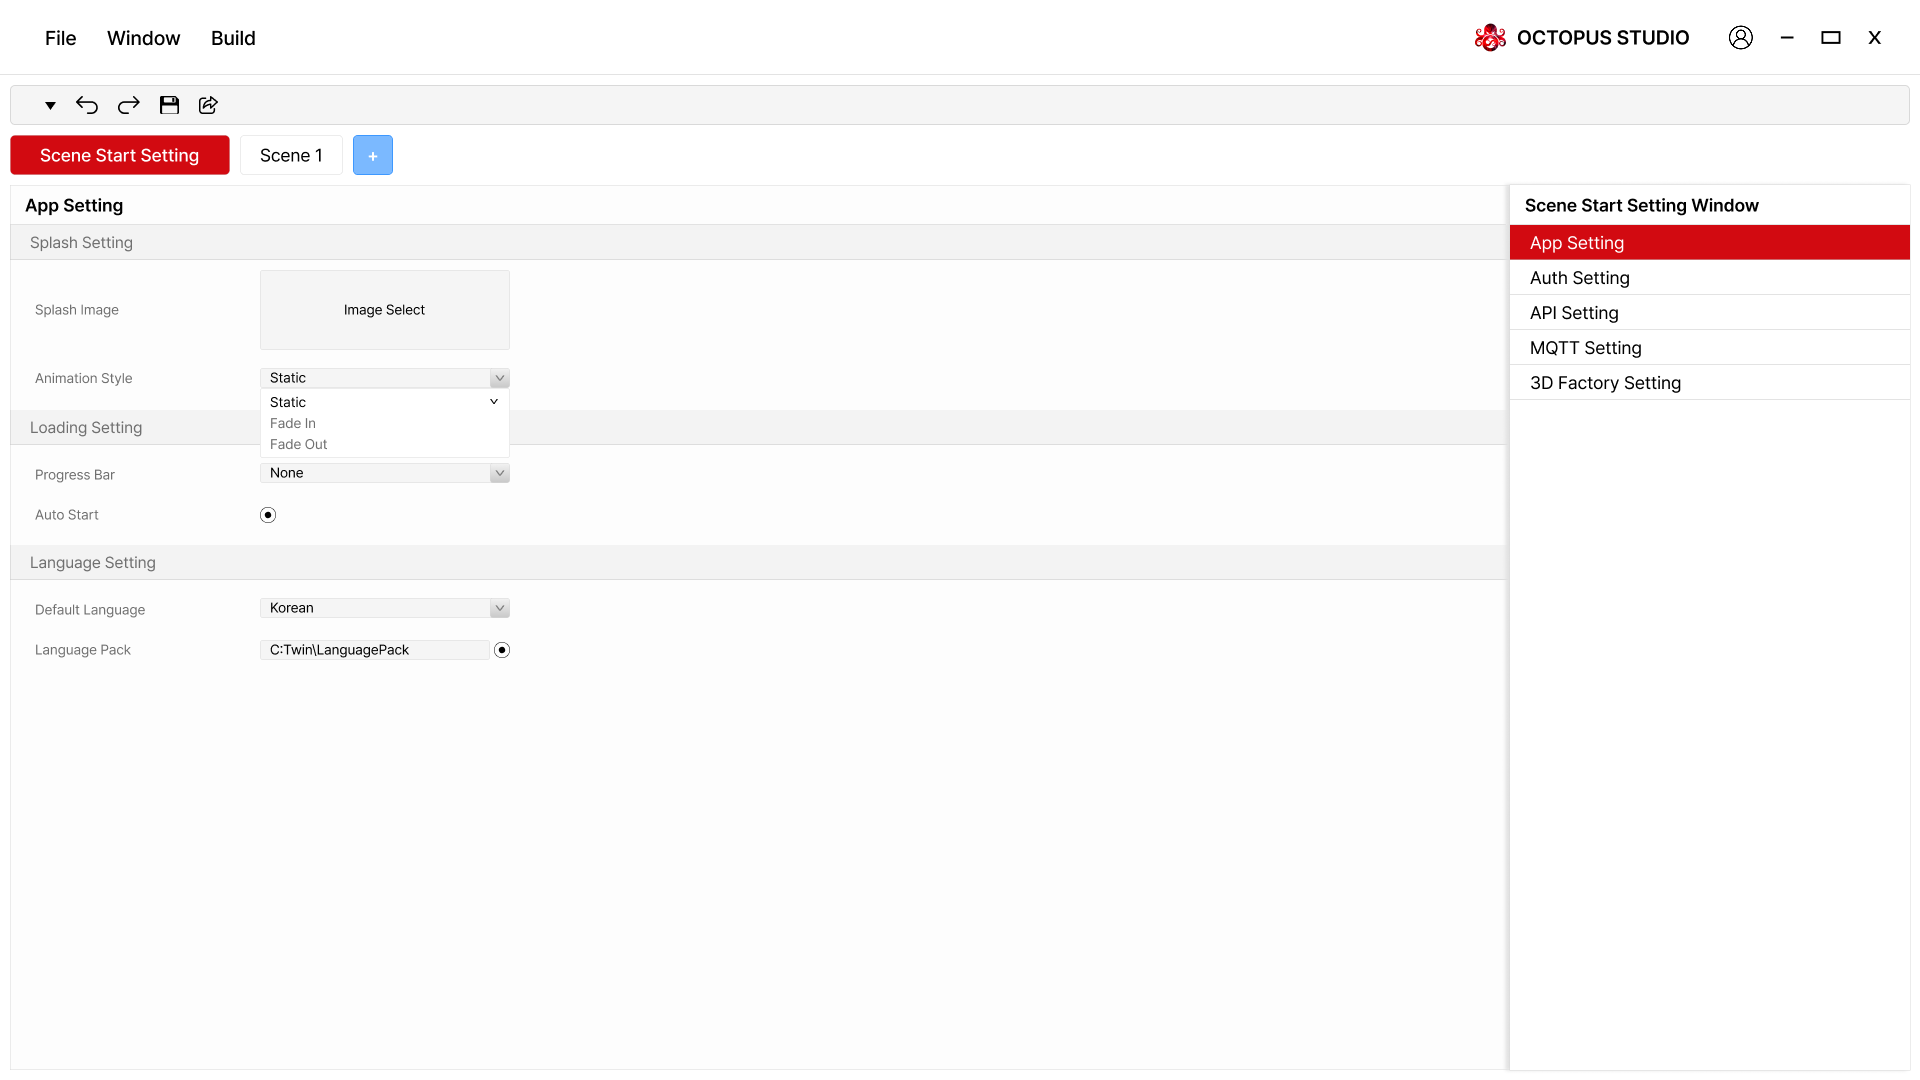The width and height of the screenshot is (1920, 1080).
Task: Open the toolbar dropdown triangle
Action: [50, 105]
